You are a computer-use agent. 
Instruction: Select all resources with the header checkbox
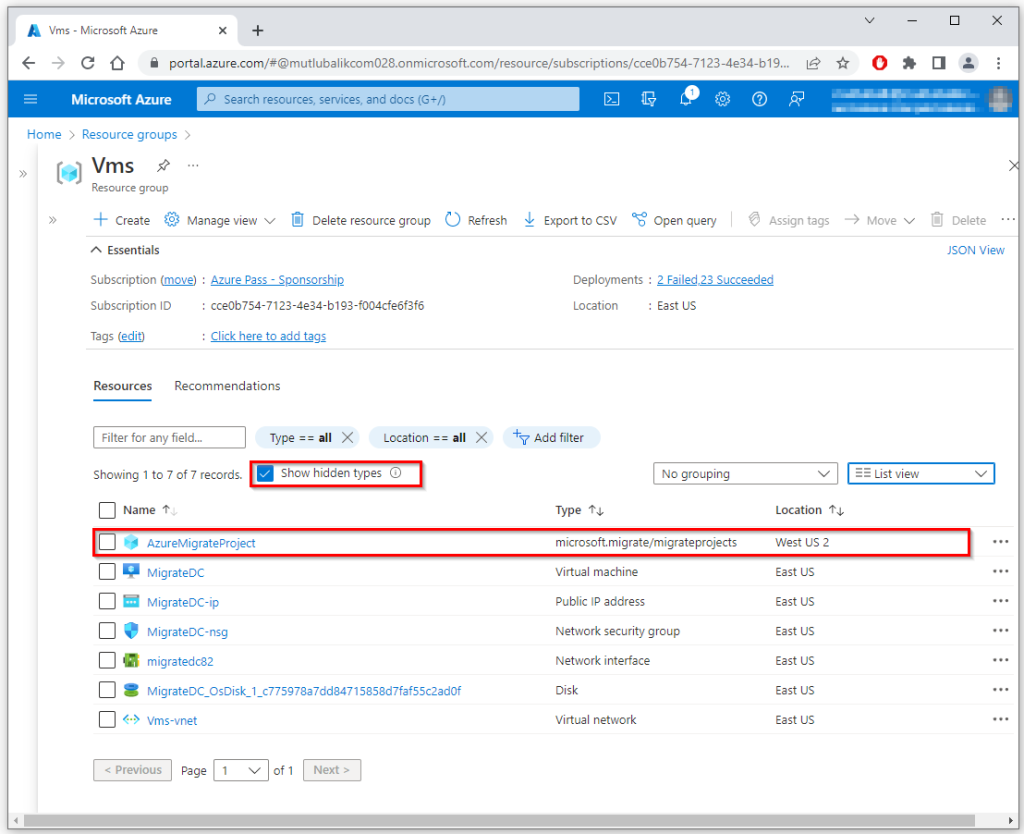[x=107, y=510]
